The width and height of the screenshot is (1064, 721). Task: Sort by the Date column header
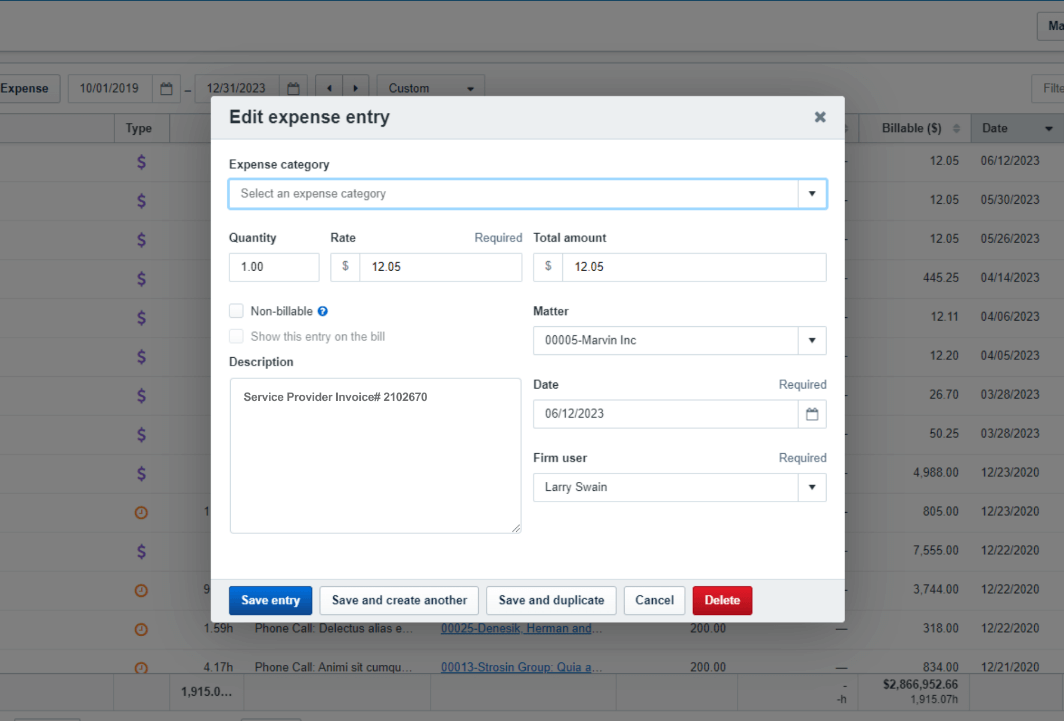point(1017,128)
